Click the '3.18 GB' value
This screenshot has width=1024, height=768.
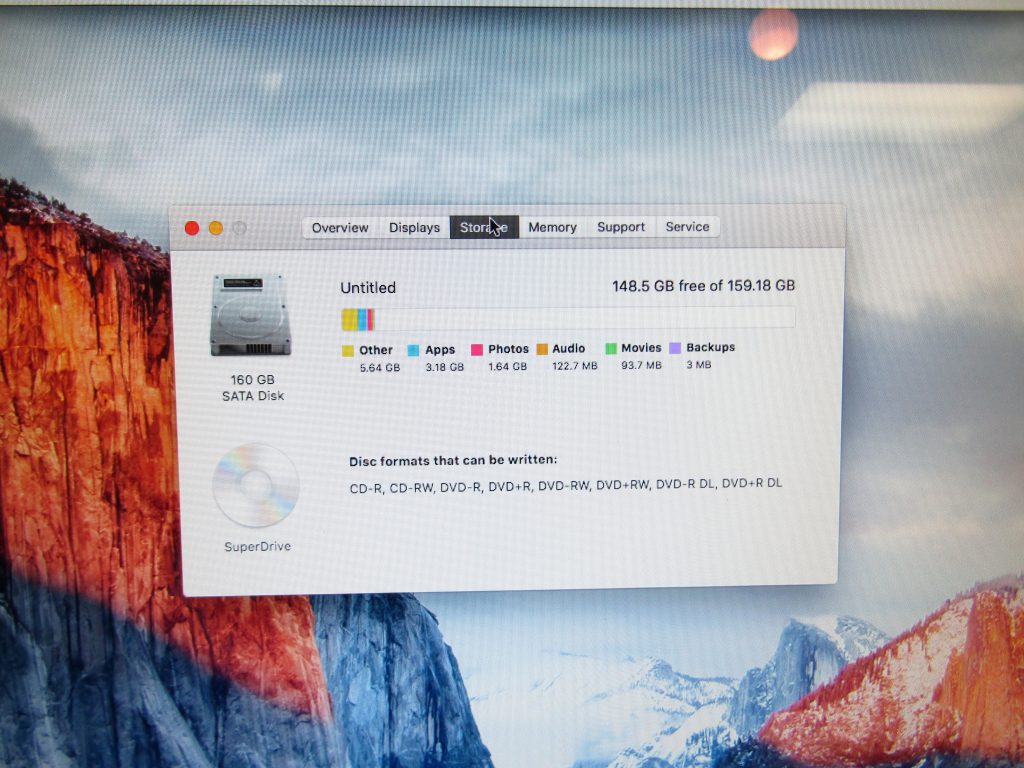tap(445, 367)
